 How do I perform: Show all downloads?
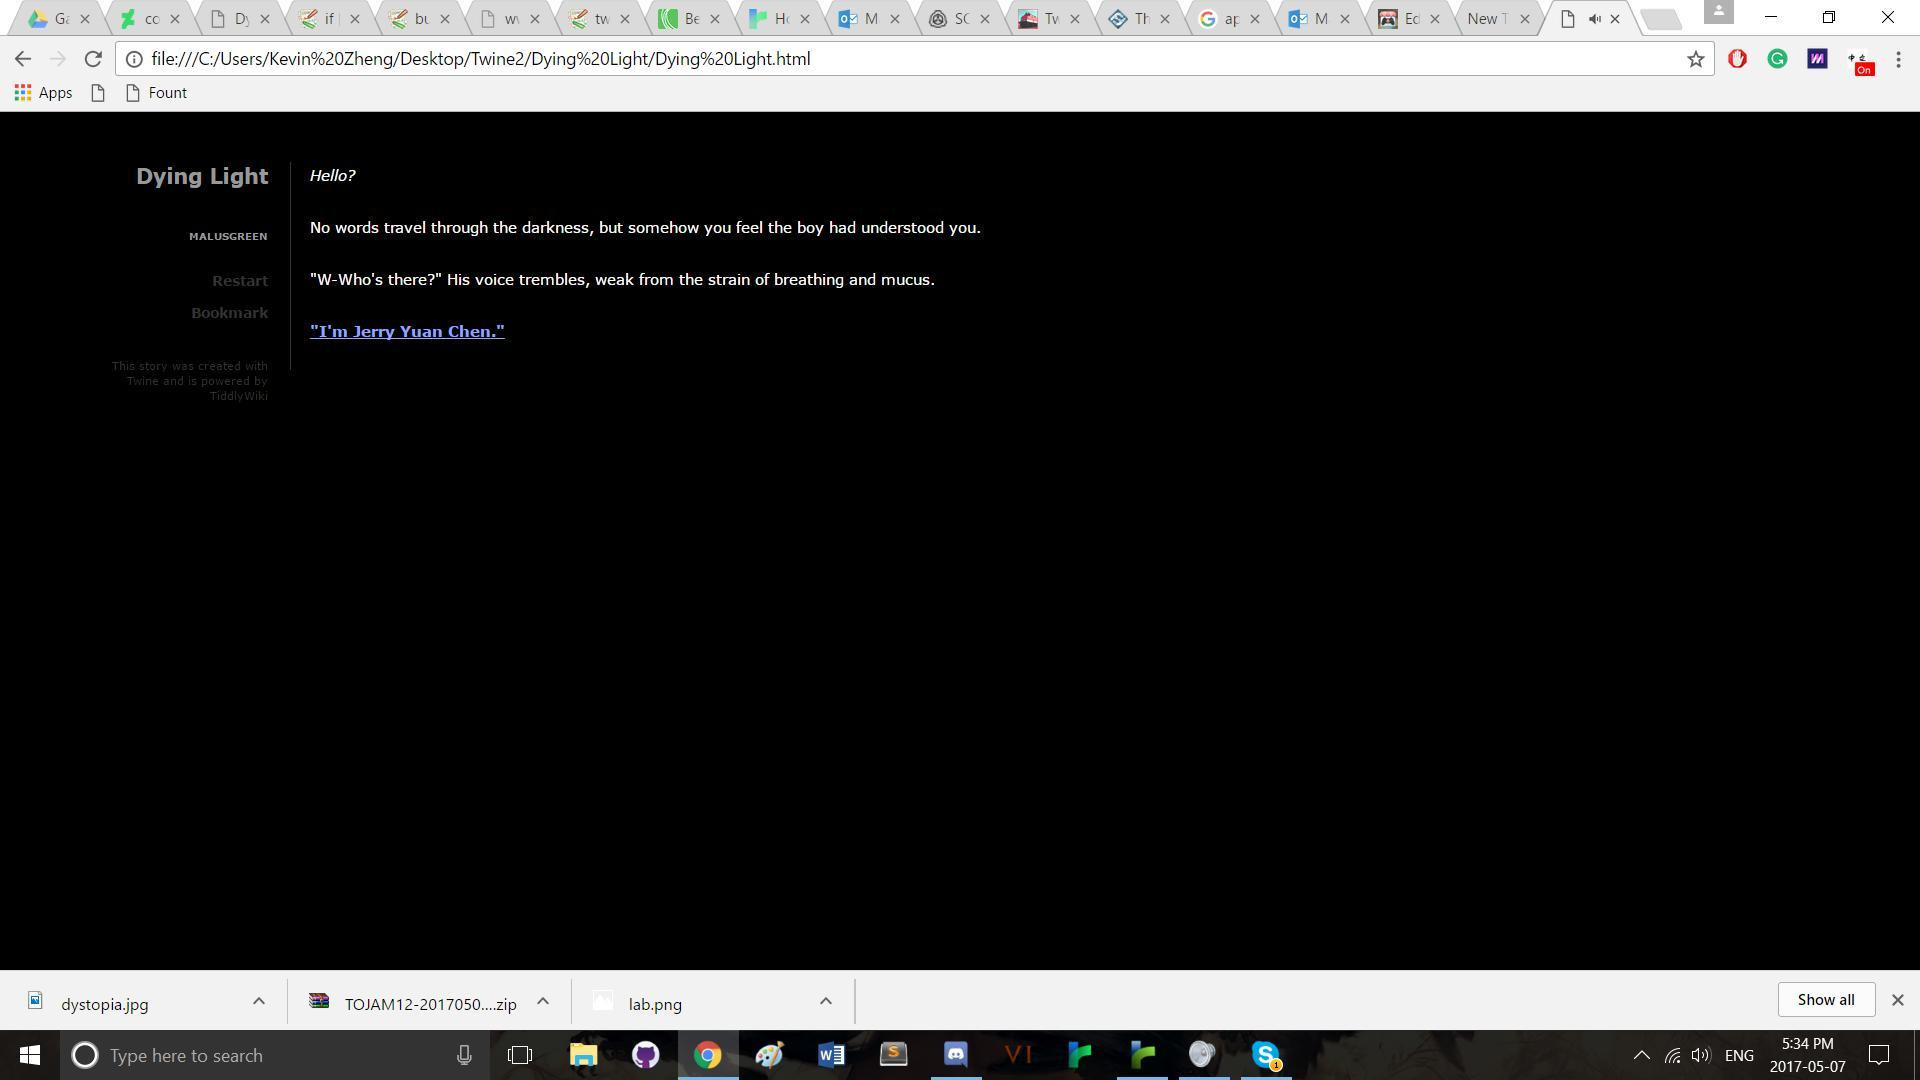click(x=1826, y=1000)
